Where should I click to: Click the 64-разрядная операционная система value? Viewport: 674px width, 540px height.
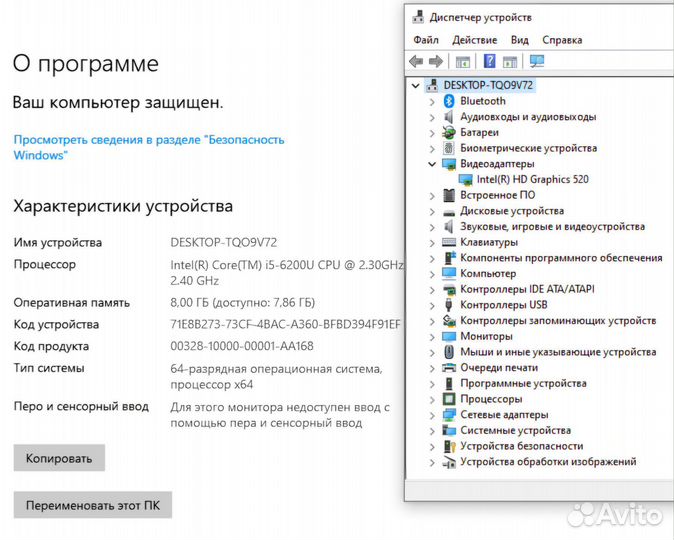click(276, 376)
